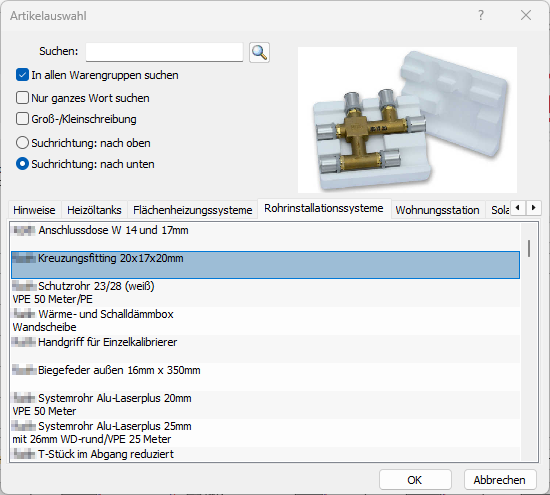Click the Kreuzungsfitting product preview image
Image resolution: width=550 pixels, height=495 pixels.
(x=407, y=120)
